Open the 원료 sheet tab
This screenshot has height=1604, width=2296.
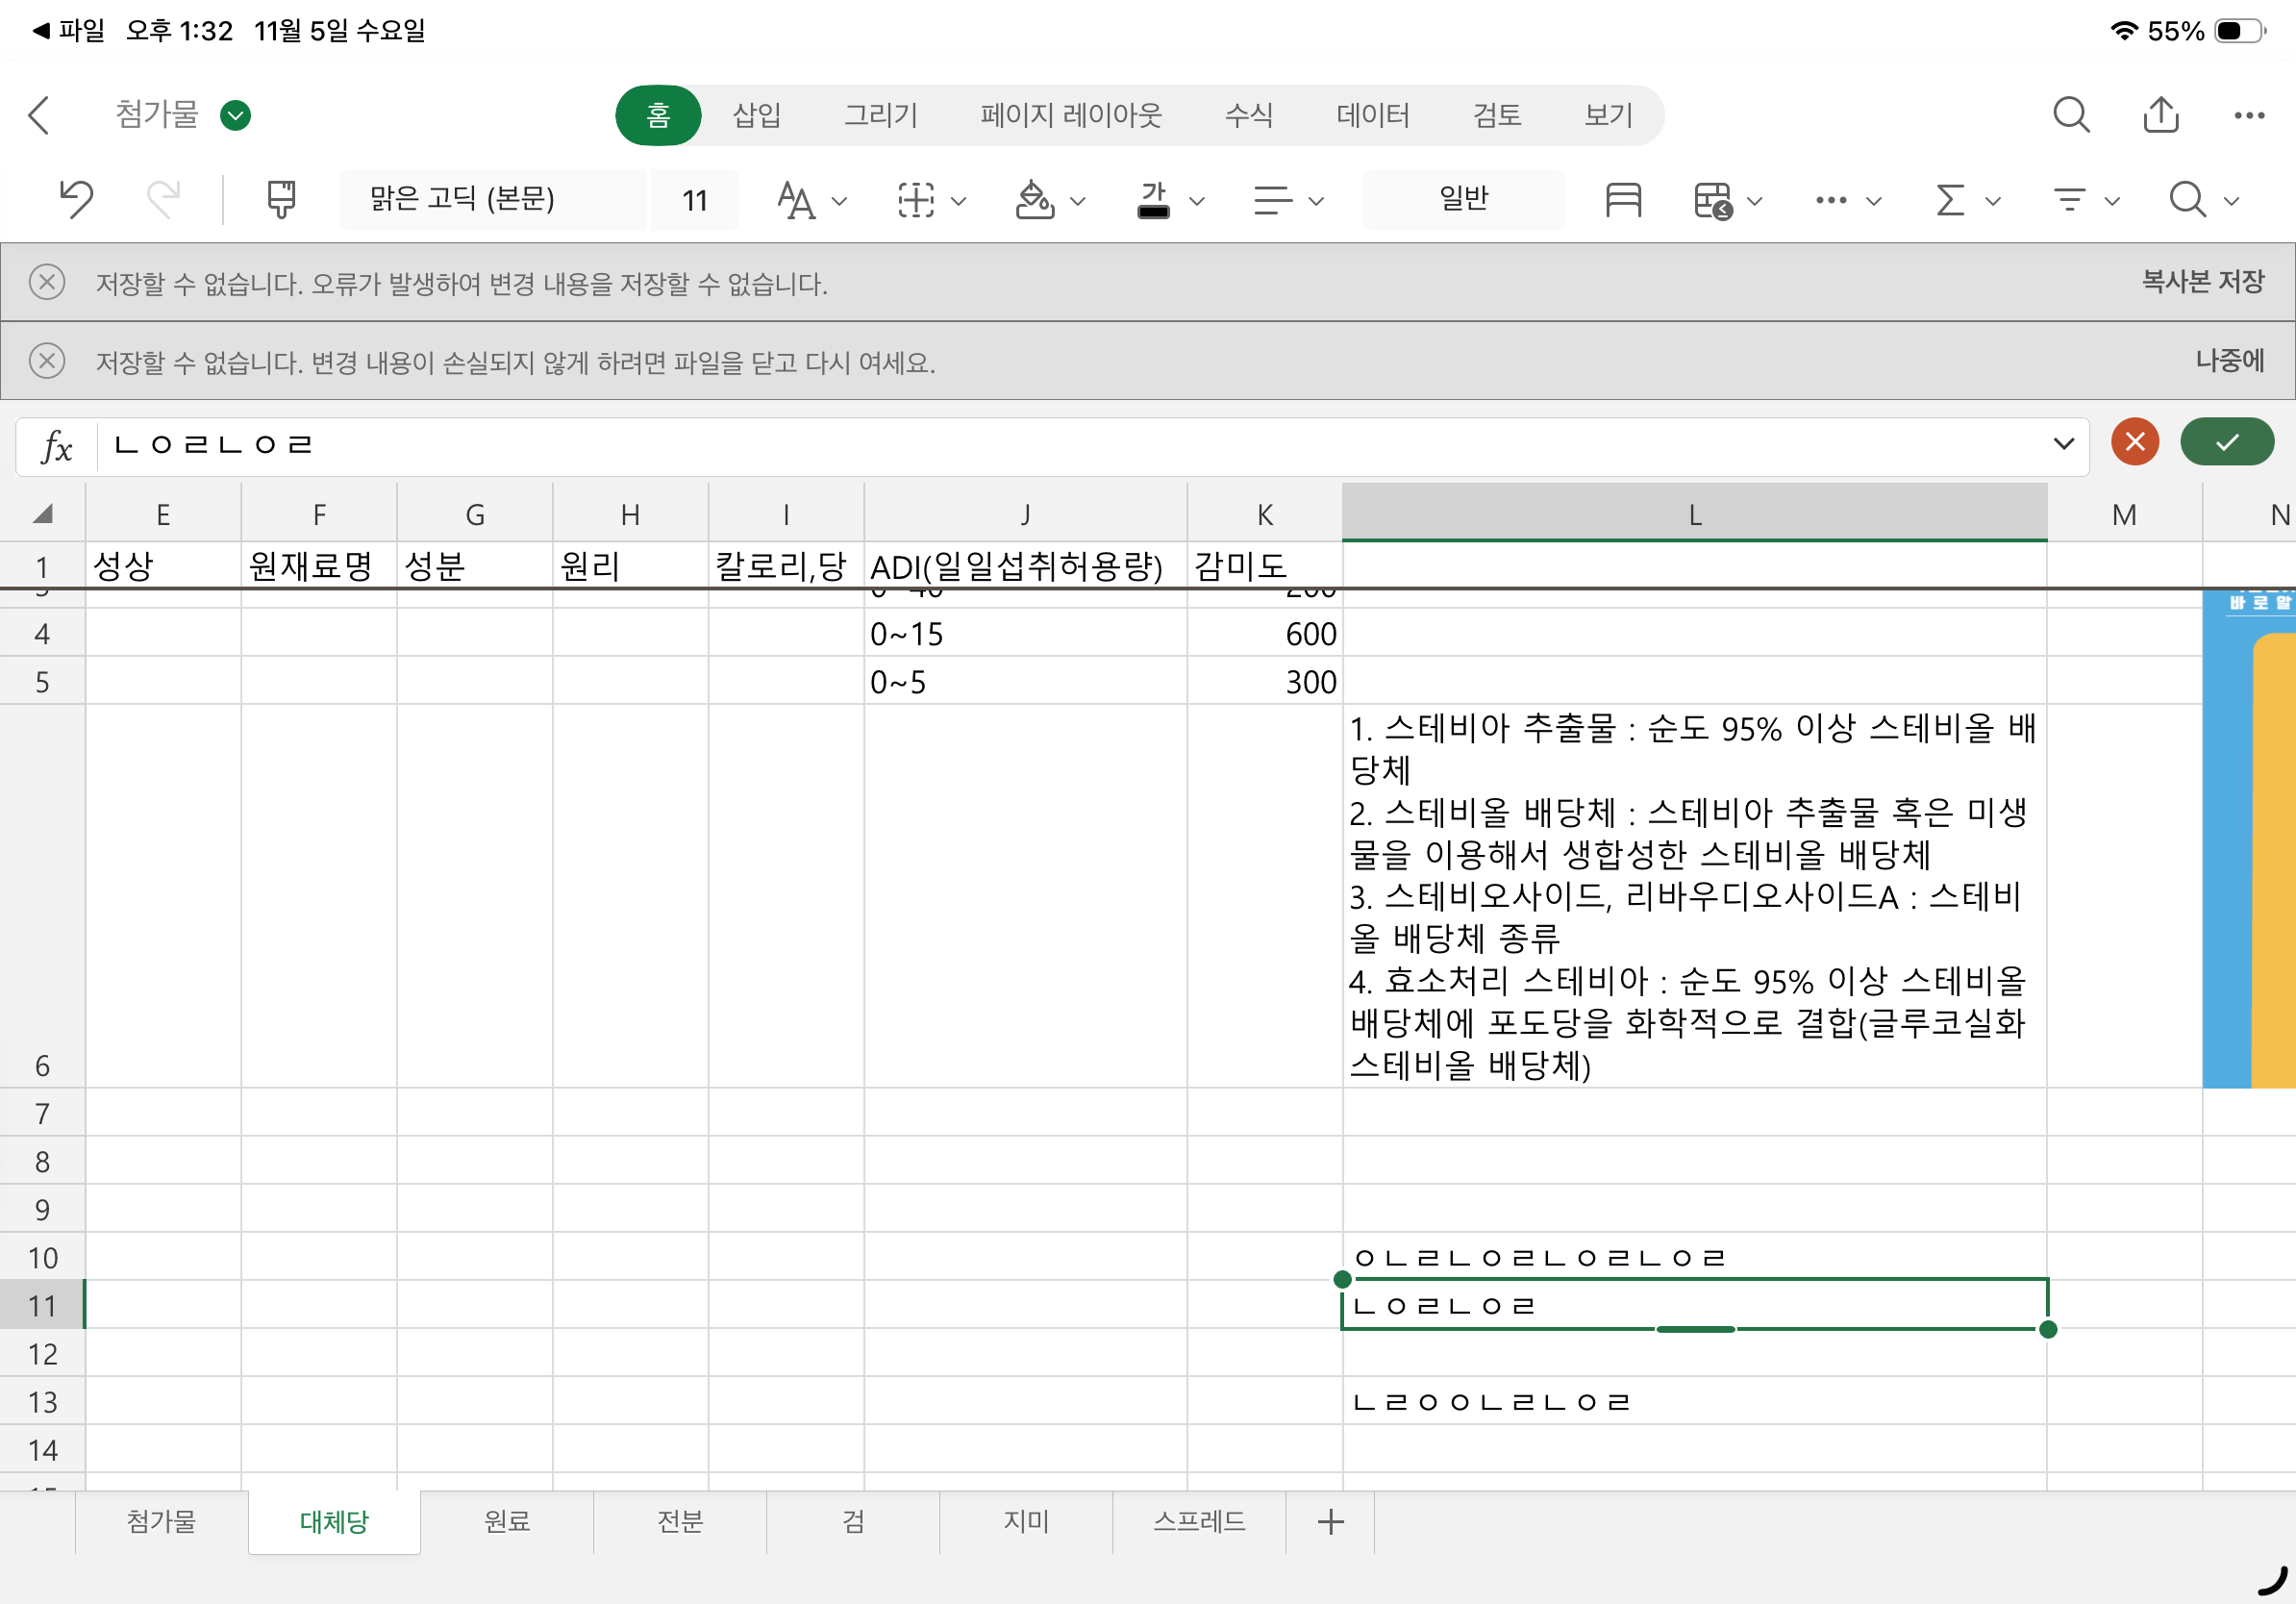point(507,1521)
